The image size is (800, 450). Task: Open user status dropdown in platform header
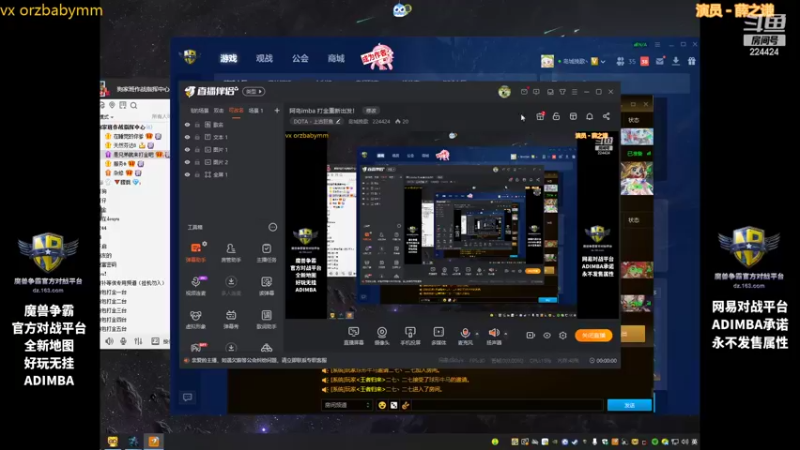pos(603,62)
